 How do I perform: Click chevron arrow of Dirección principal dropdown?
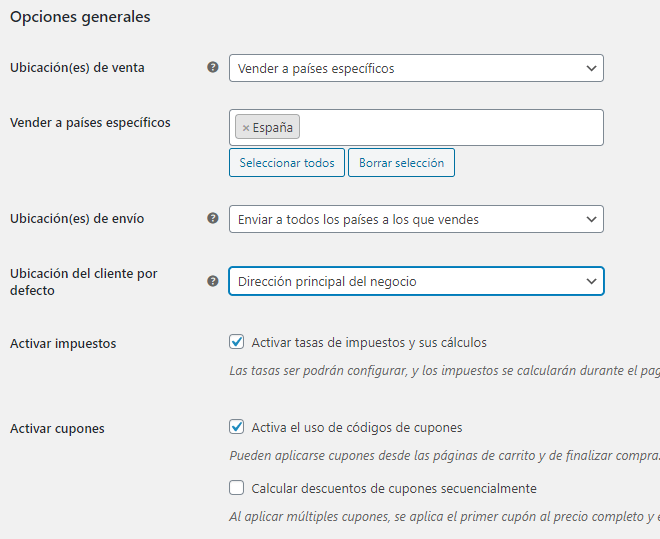[590, 281]
